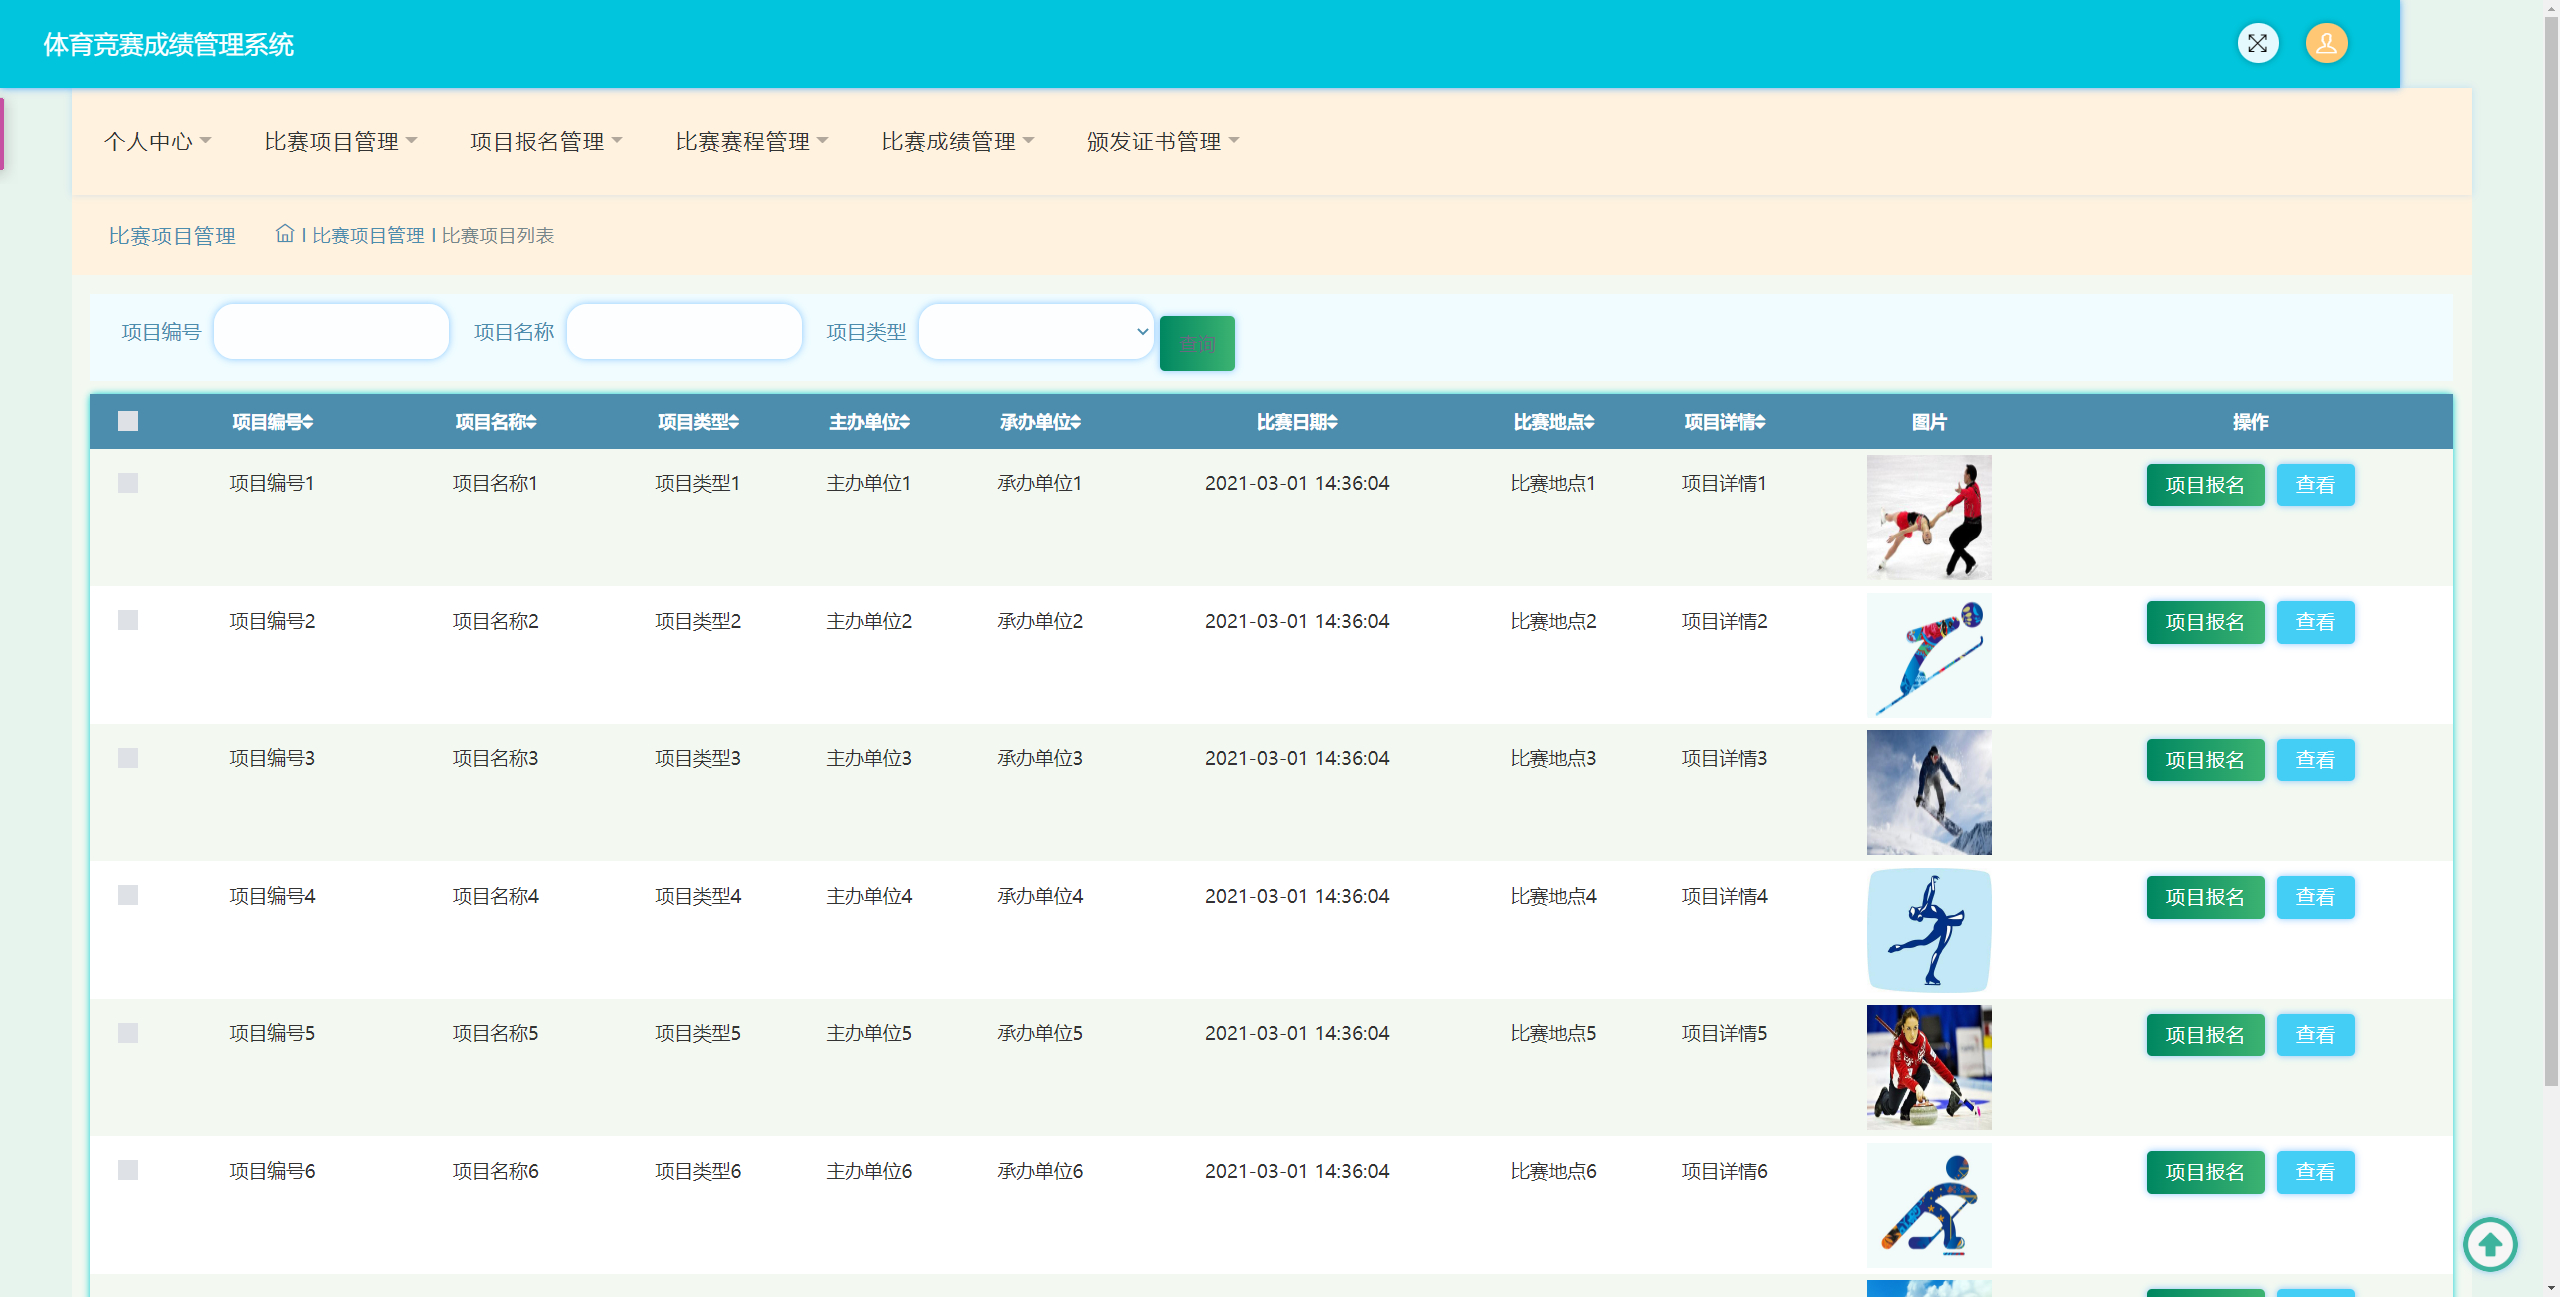Click the green search button
Image resolution: width=2560 pixels, height=1297 pixels.
click(1196, 344)
